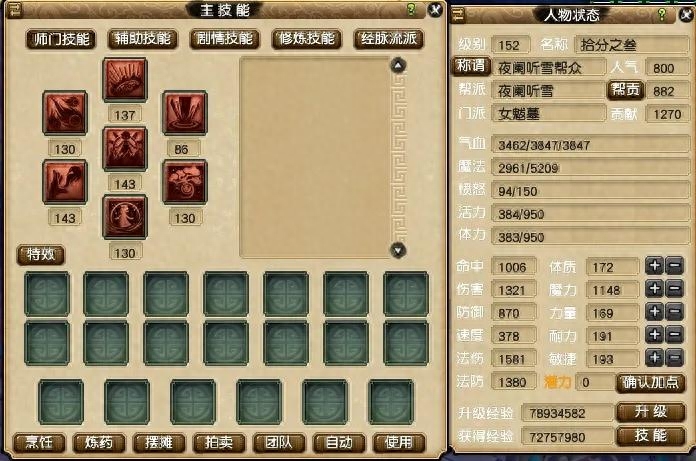Click the help question mark in 人物状态 panel
Image resolution: width=696 pixels, height=461 pixels.
662,14
